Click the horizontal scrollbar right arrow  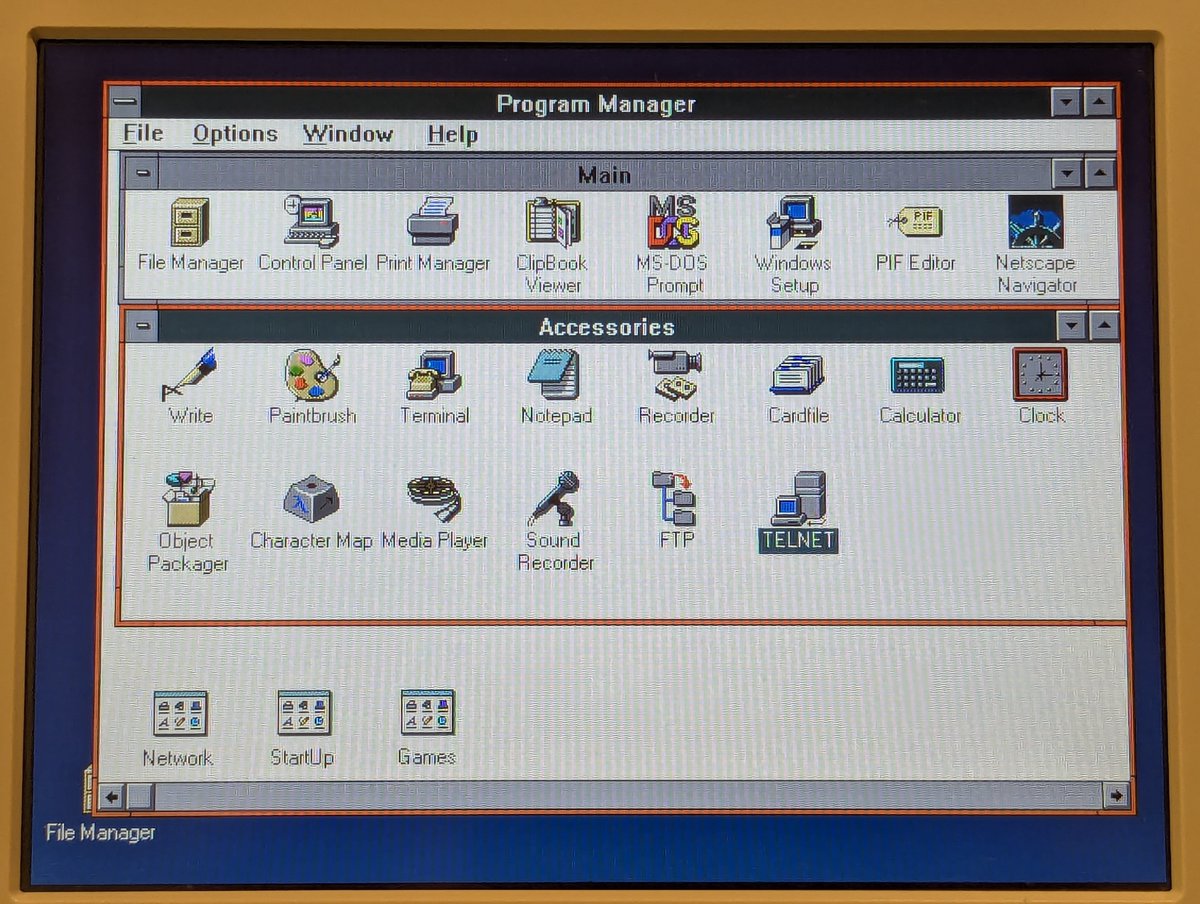click(1117, 796)
